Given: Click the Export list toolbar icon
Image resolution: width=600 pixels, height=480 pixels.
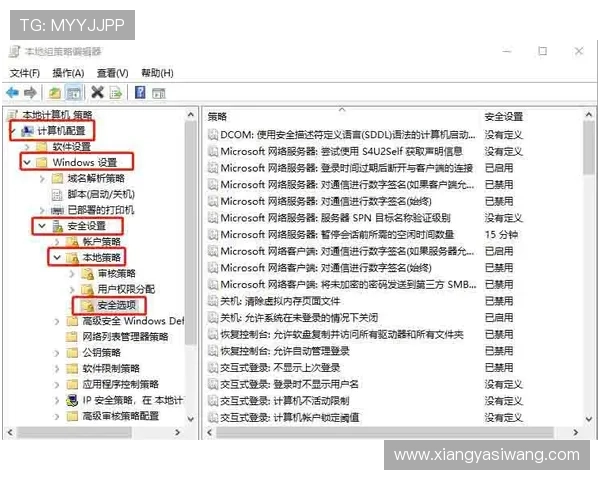Looking at the screenshot, I should click(x=116, y=93).
